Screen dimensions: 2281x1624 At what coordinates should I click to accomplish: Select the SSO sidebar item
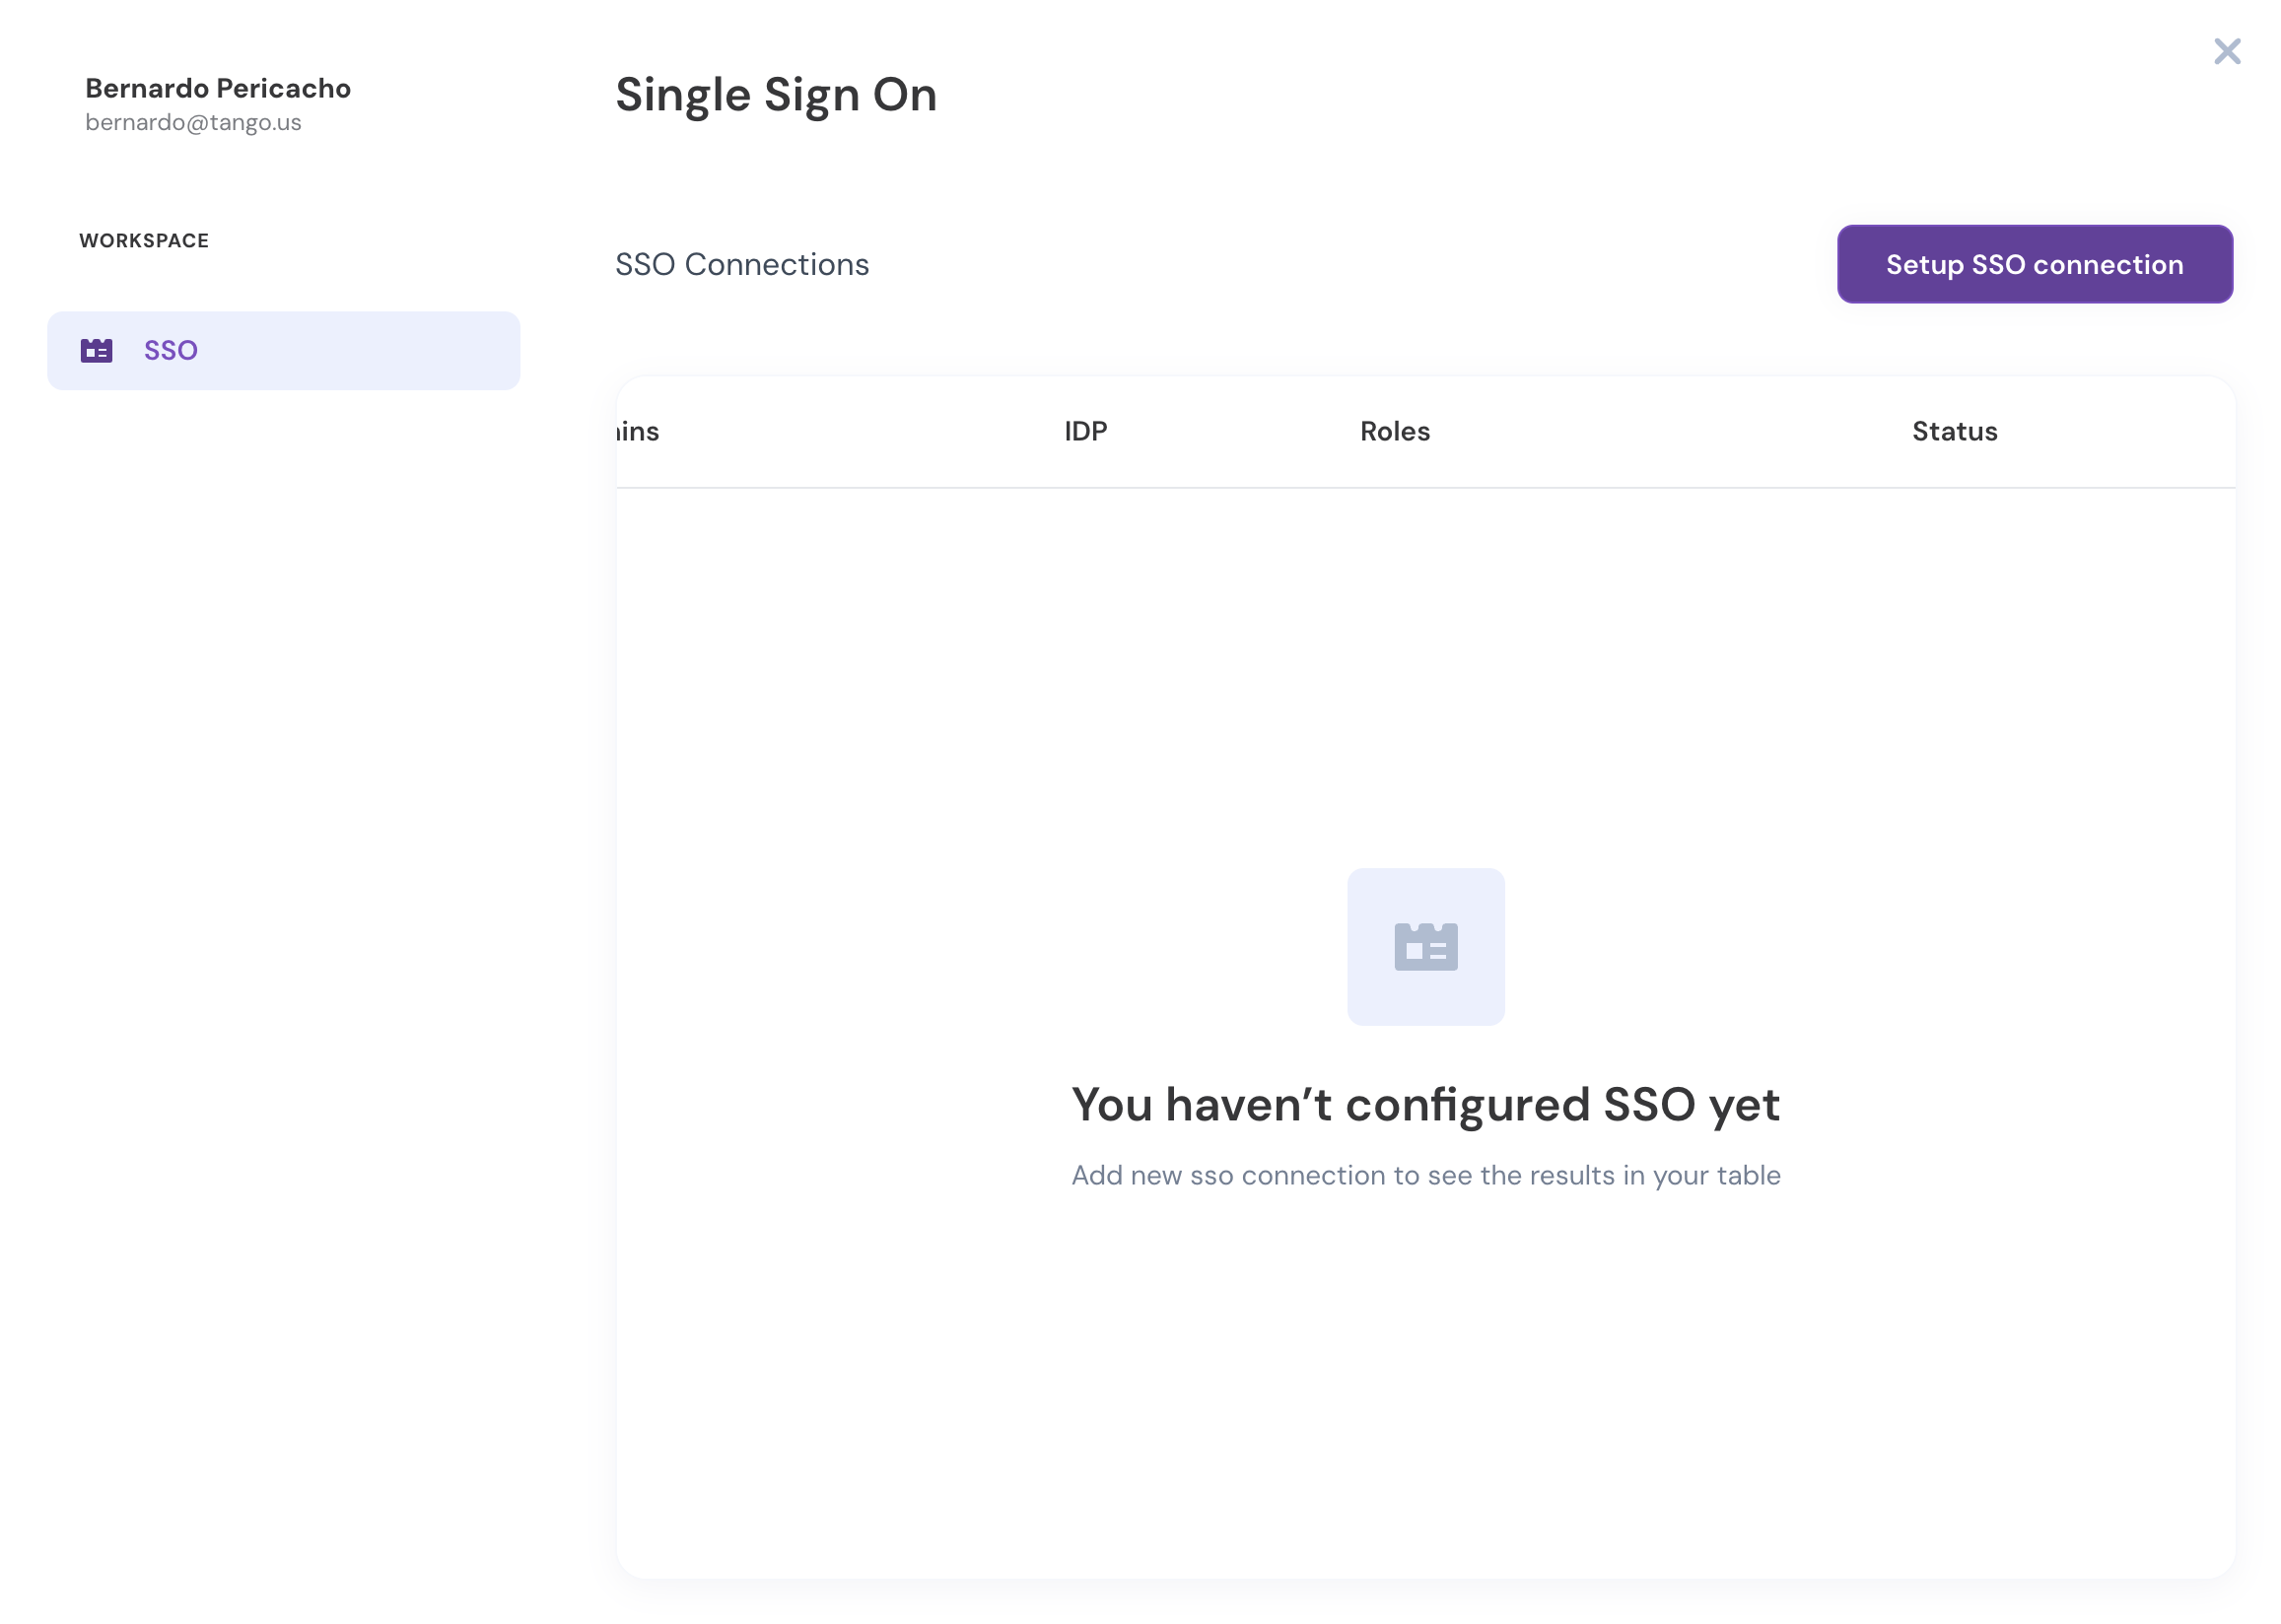tap(284, 350)
